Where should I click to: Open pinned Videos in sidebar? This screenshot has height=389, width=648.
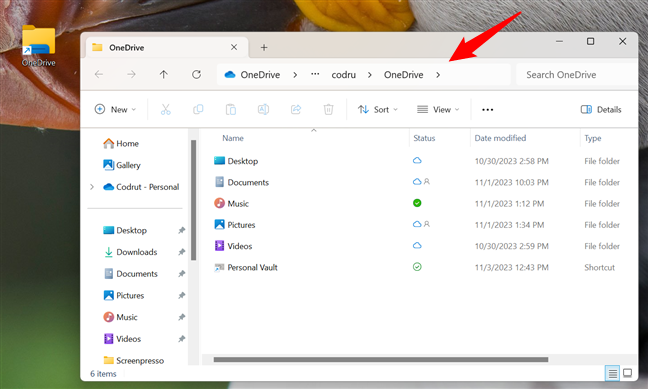click(x=122, y=339)
